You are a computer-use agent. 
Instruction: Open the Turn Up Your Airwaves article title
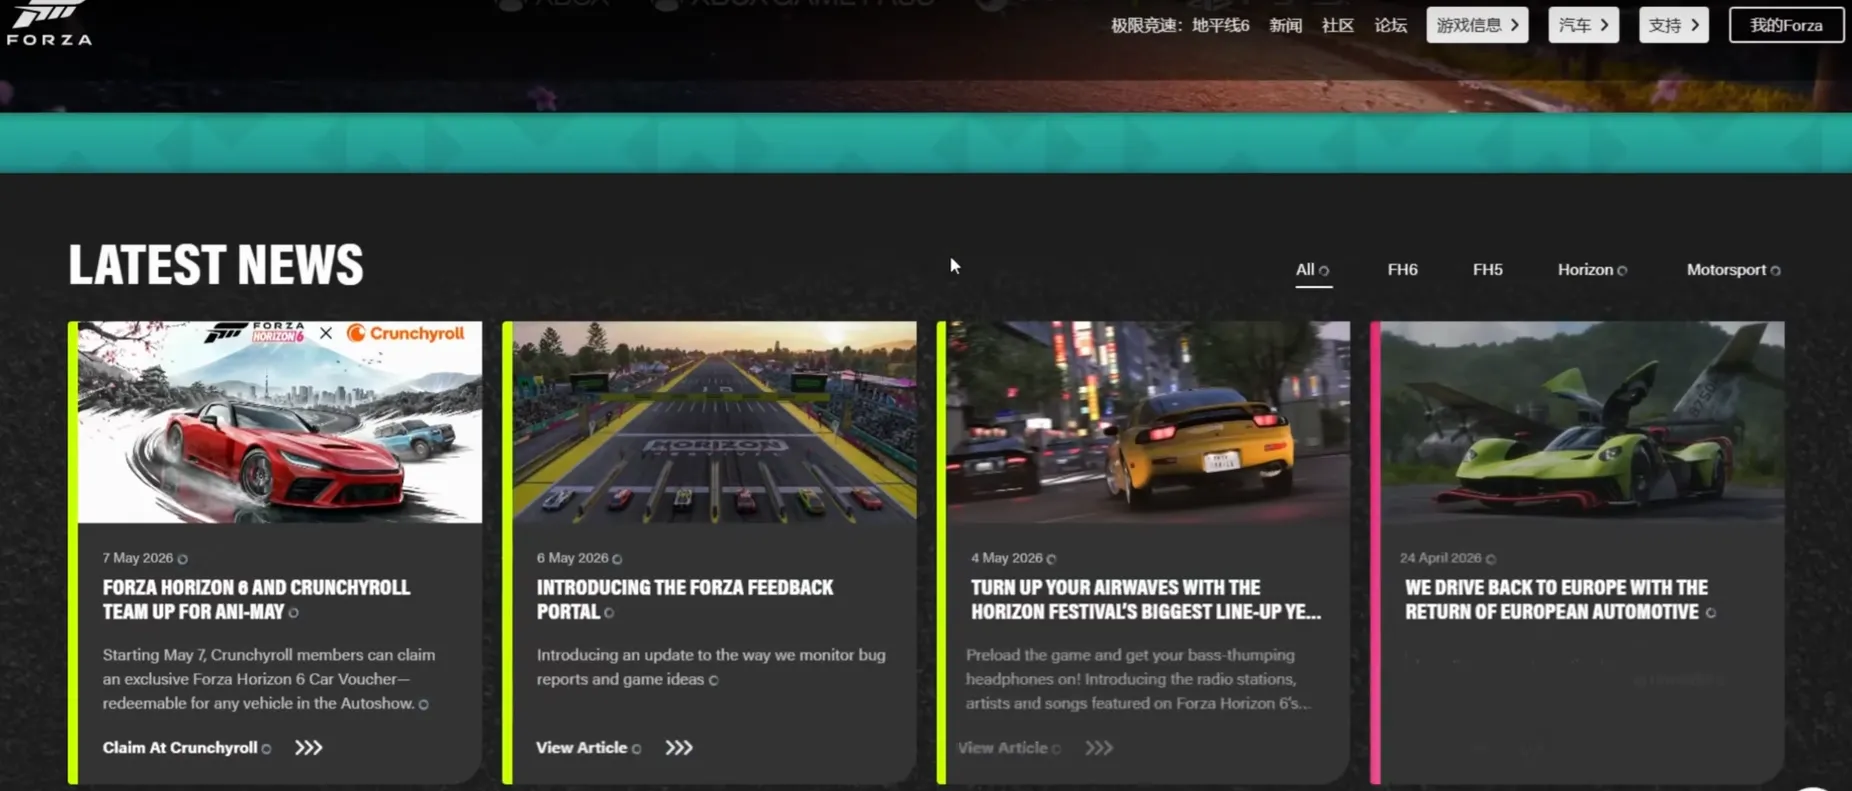[x=1146, y=600]
